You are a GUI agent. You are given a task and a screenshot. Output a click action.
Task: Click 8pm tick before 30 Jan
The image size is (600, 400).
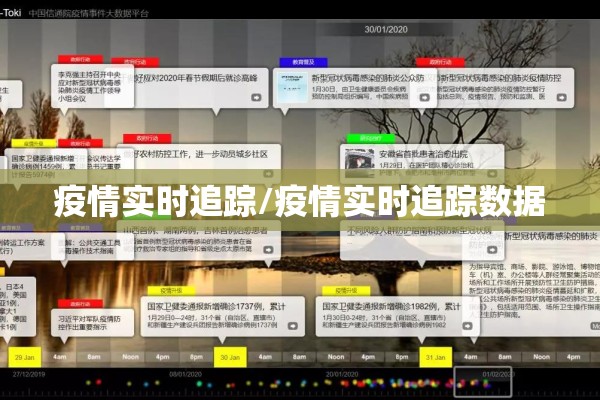tap(196, 357)
